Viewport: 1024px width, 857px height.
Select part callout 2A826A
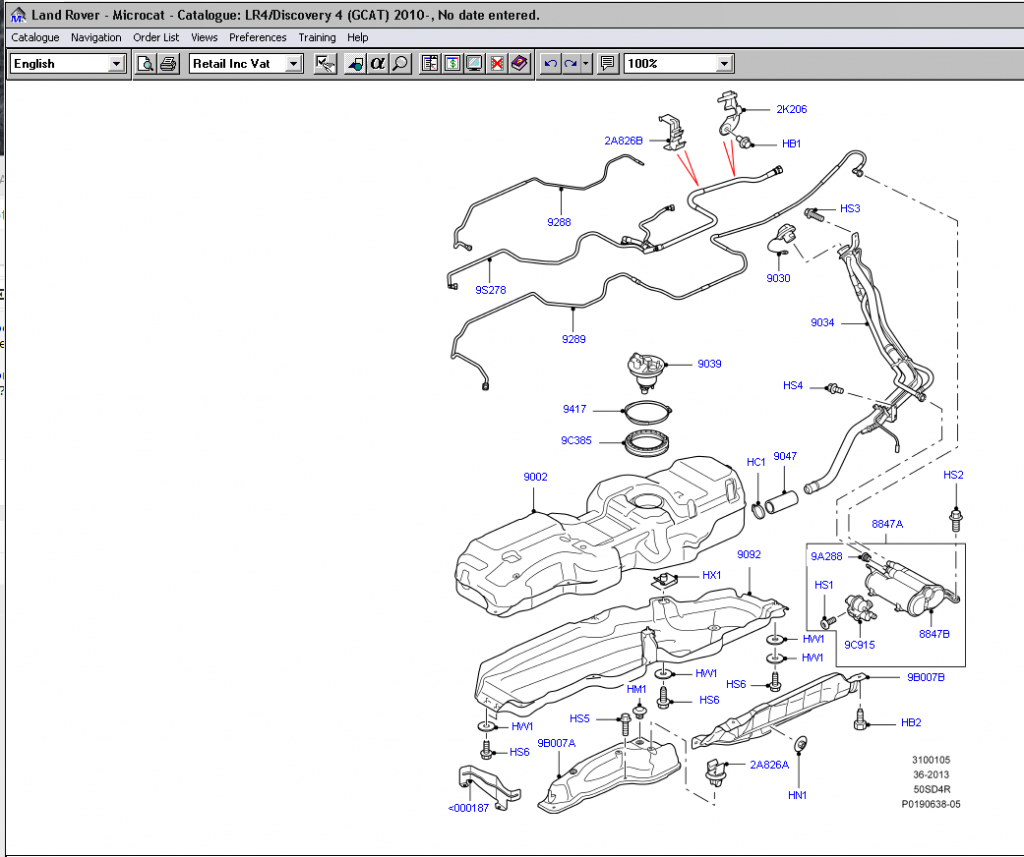click(x=769, y=765)
